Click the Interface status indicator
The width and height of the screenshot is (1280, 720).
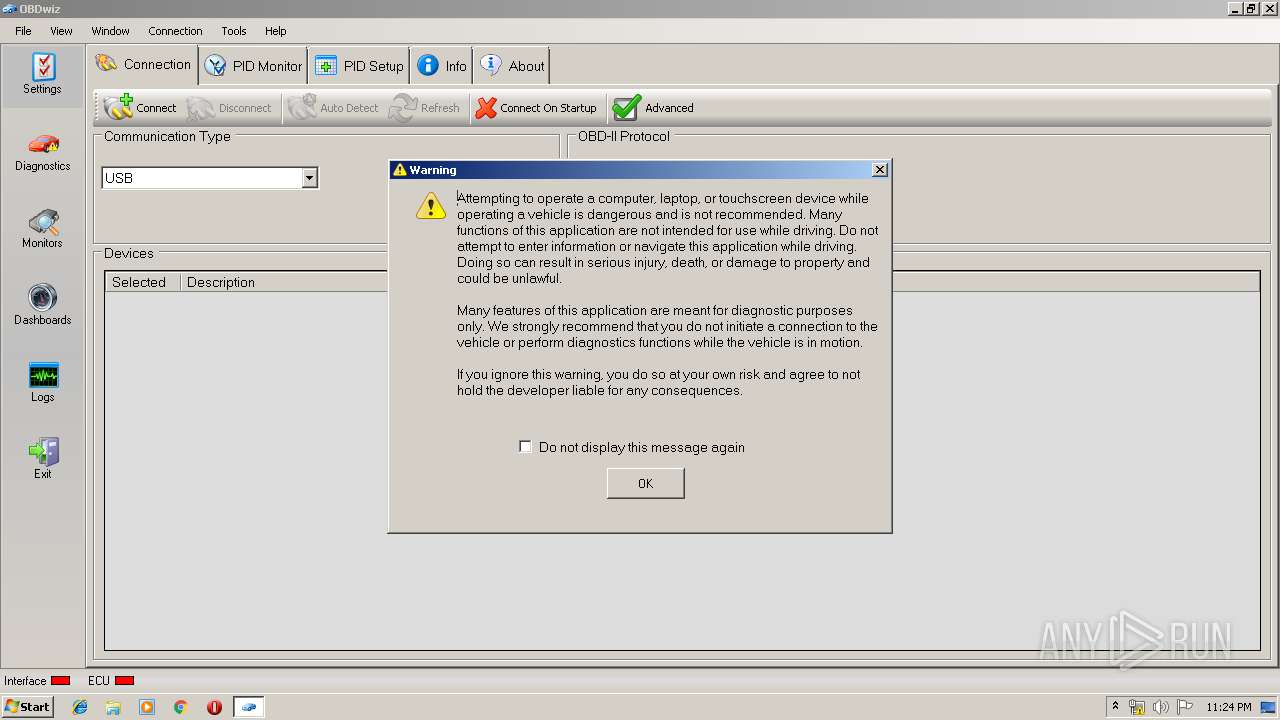coord(60,681)
